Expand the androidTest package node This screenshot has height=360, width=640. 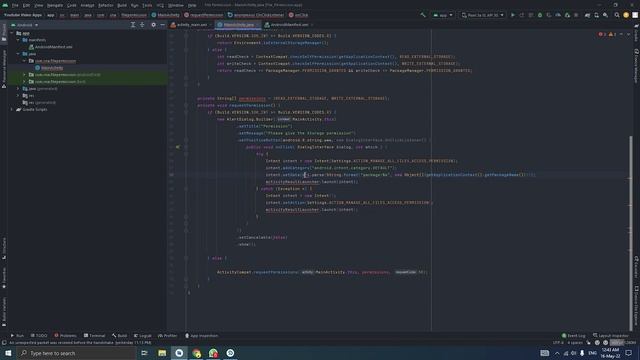point(24,75)
